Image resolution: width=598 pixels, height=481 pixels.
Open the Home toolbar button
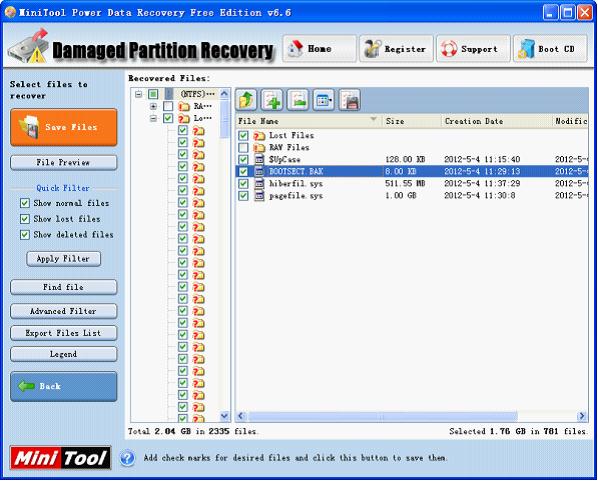click(320, 49)
